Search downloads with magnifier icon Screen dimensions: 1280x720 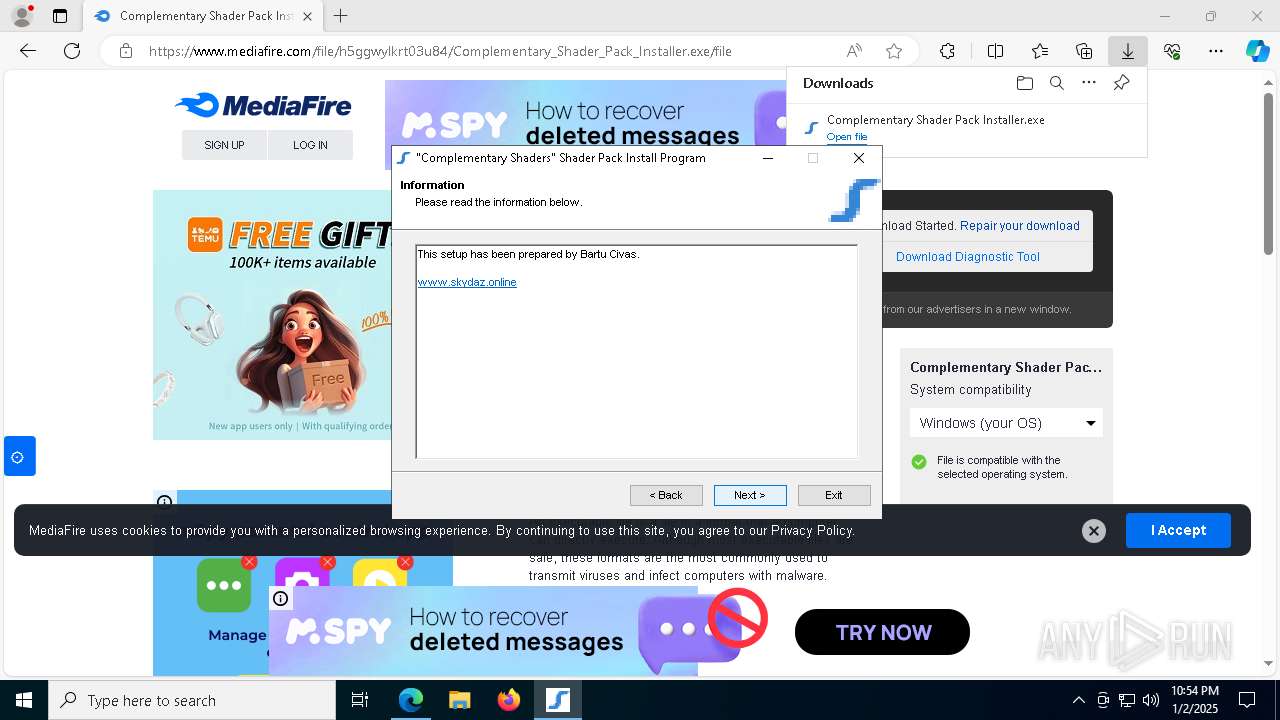click(1056, 83)
